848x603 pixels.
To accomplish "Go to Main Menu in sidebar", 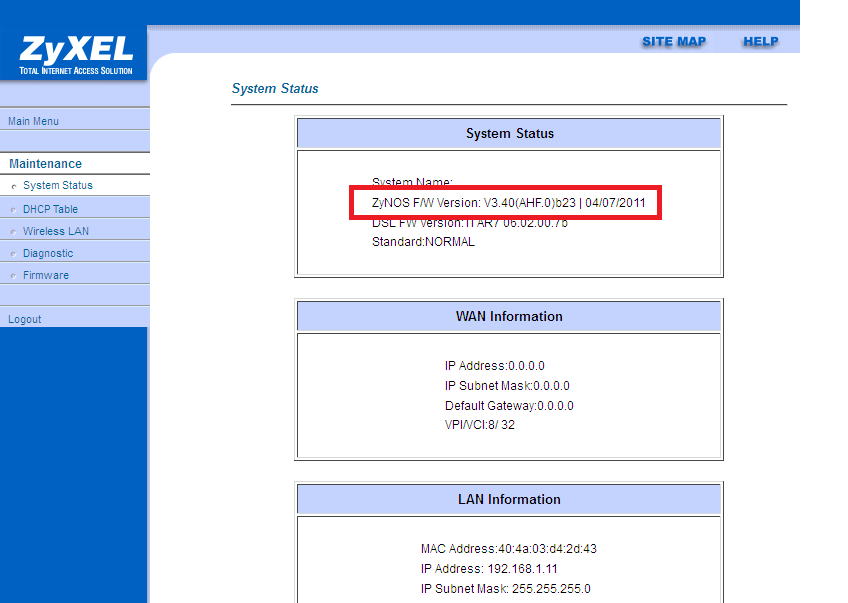I will point(34,121).
